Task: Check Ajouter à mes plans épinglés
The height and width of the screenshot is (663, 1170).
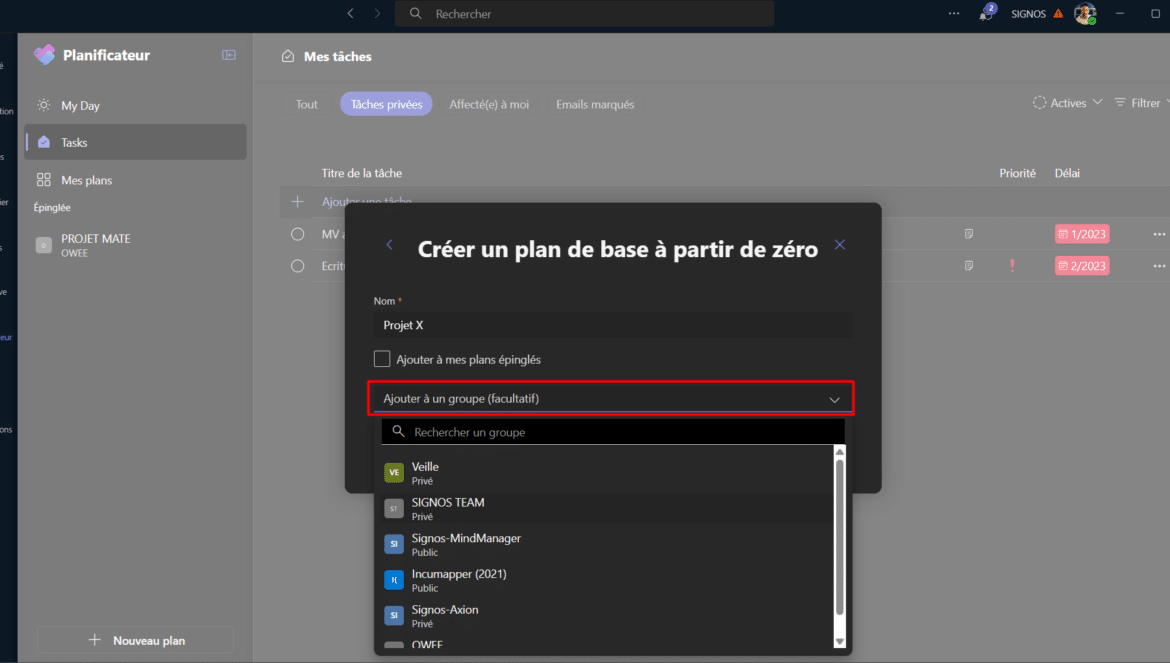Action: tap(382, 359)
